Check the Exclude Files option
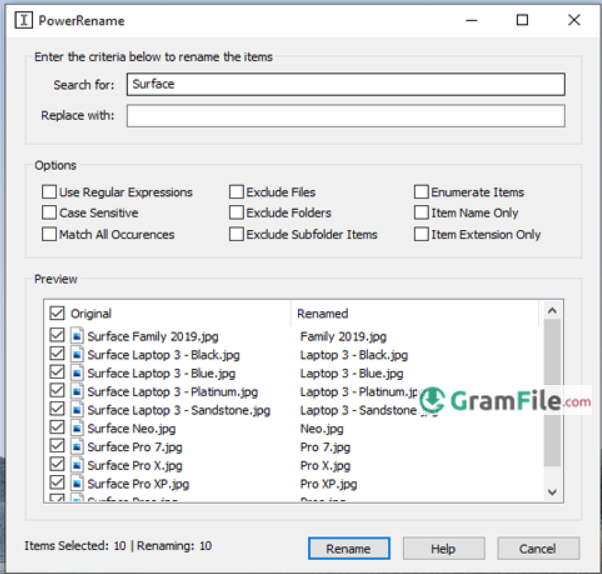The height and width of the screenshot is (574, 602). click(236, 192)
